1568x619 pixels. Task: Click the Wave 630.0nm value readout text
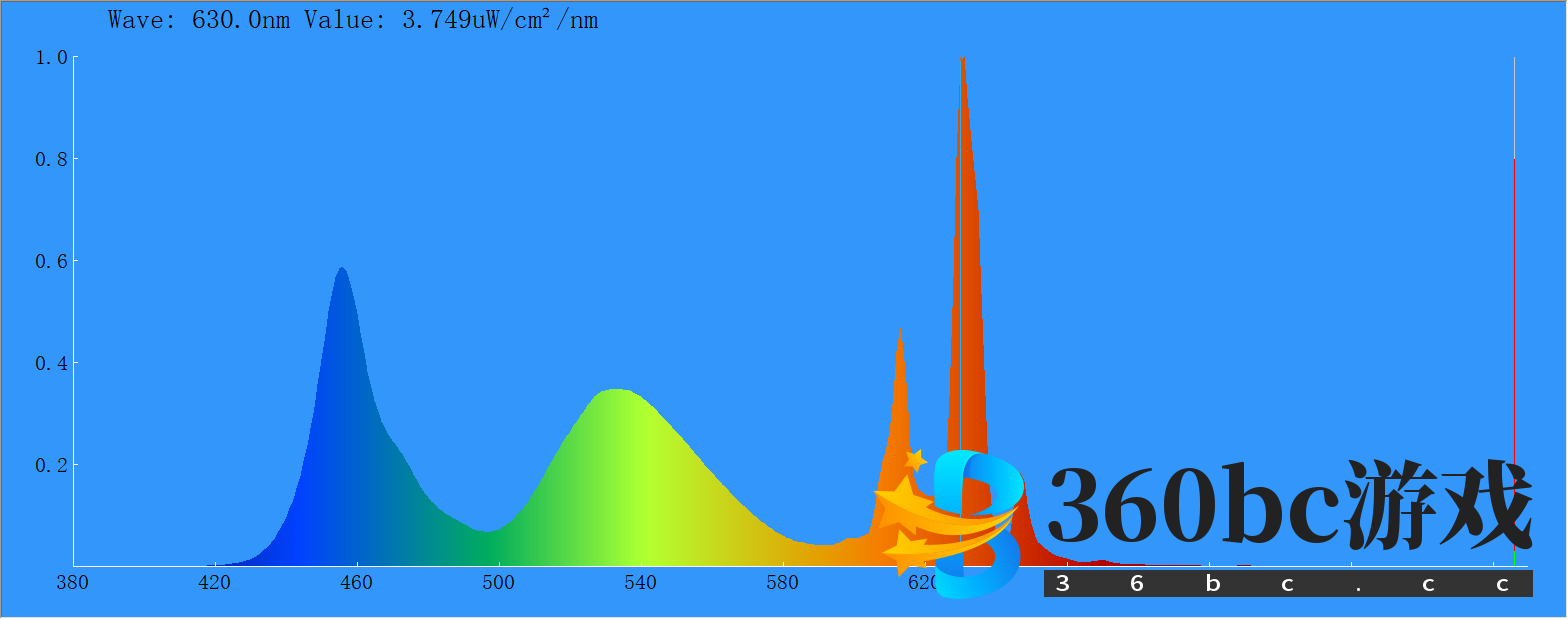pos(353,20)
